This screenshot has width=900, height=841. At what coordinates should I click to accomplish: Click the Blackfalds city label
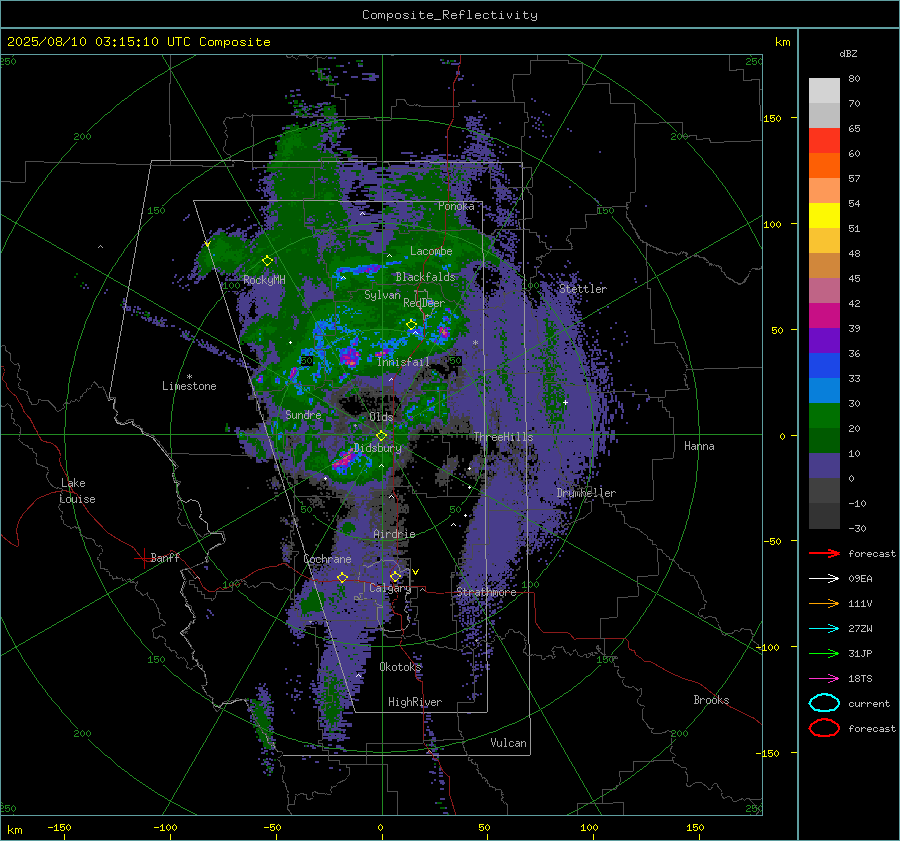click(425, 277)
